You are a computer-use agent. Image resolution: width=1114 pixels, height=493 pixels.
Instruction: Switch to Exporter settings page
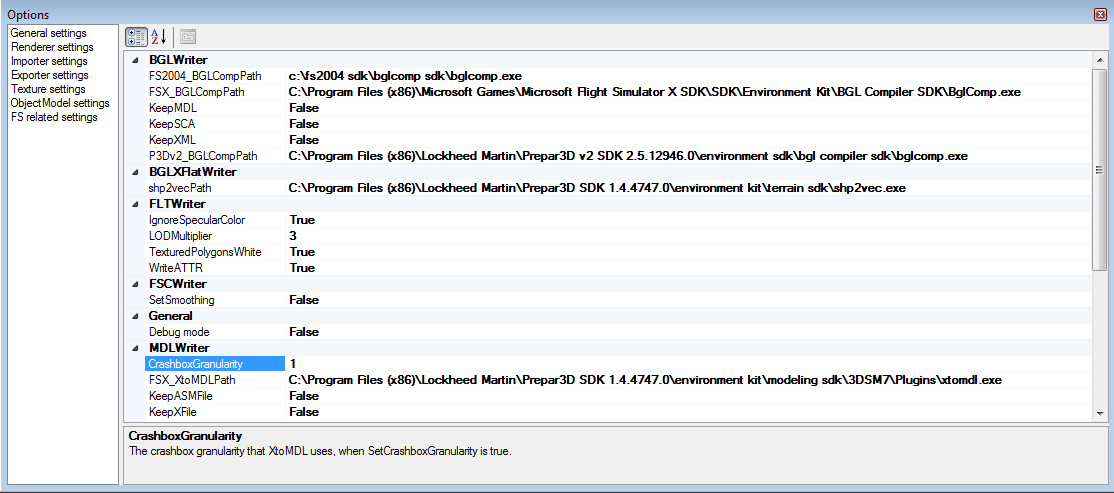[49, 75]
